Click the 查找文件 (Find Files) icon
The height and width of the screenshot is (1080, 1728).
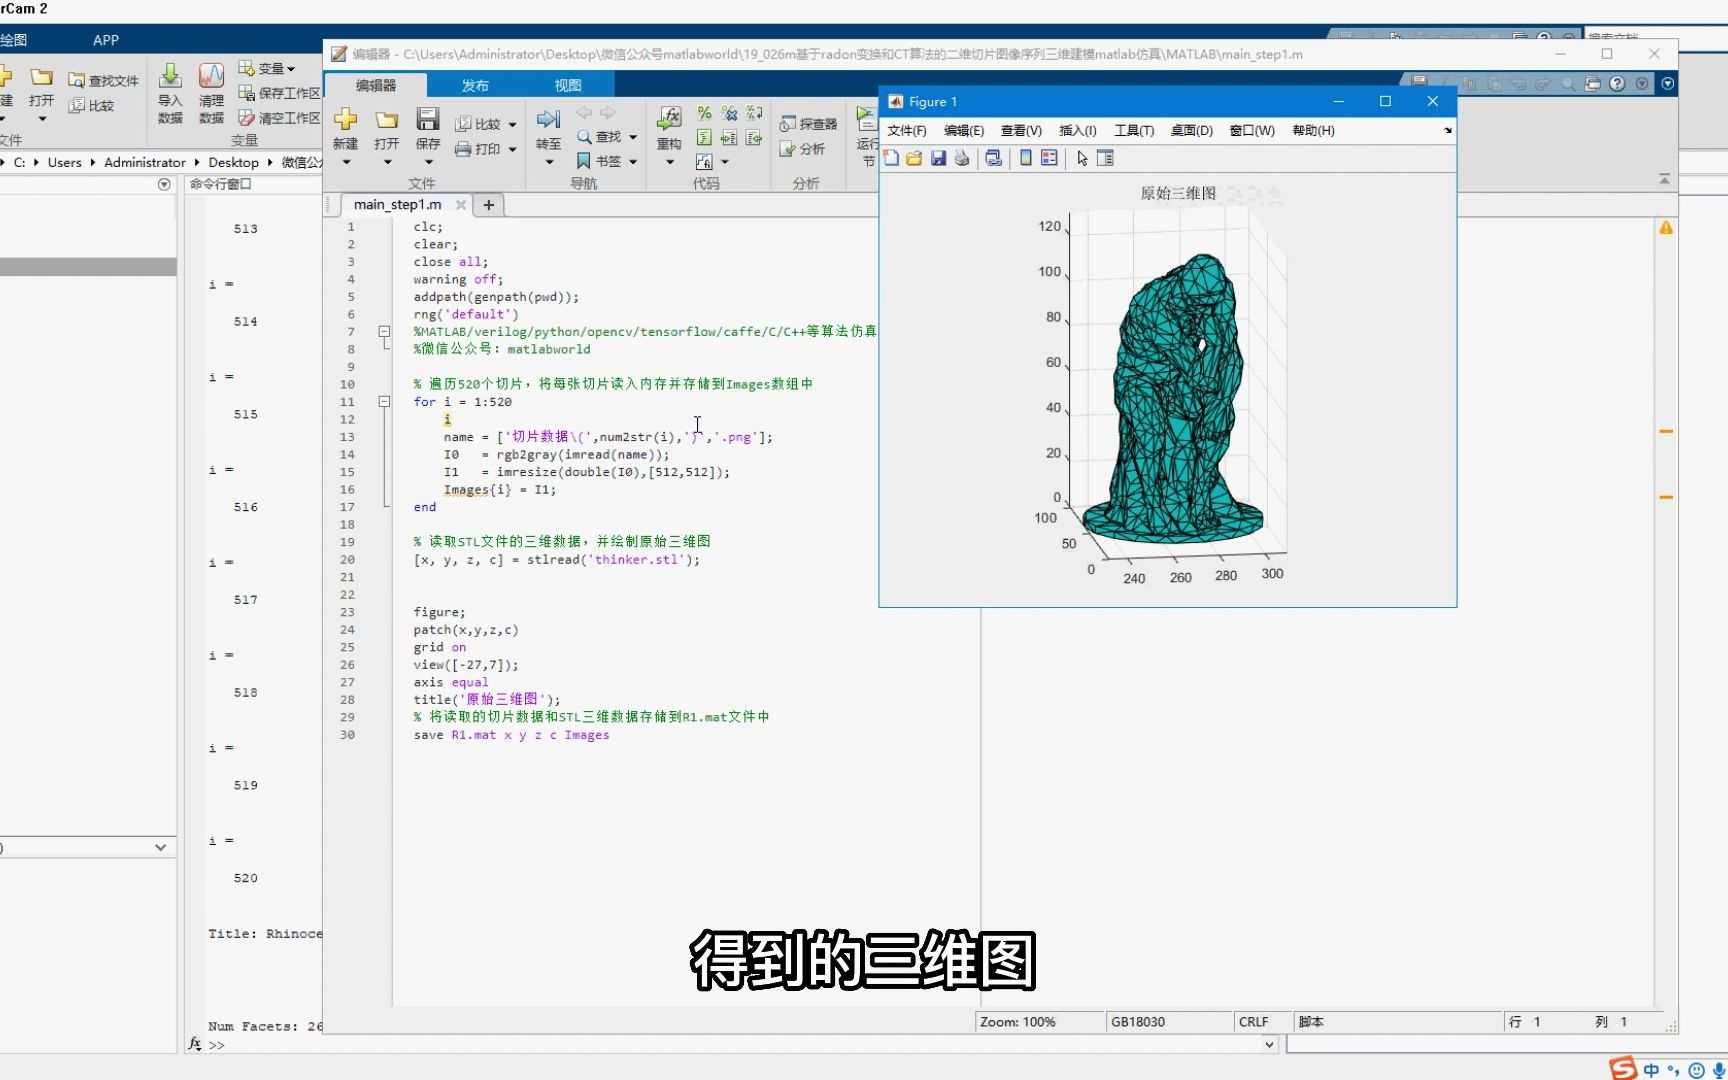pos(76,80)
